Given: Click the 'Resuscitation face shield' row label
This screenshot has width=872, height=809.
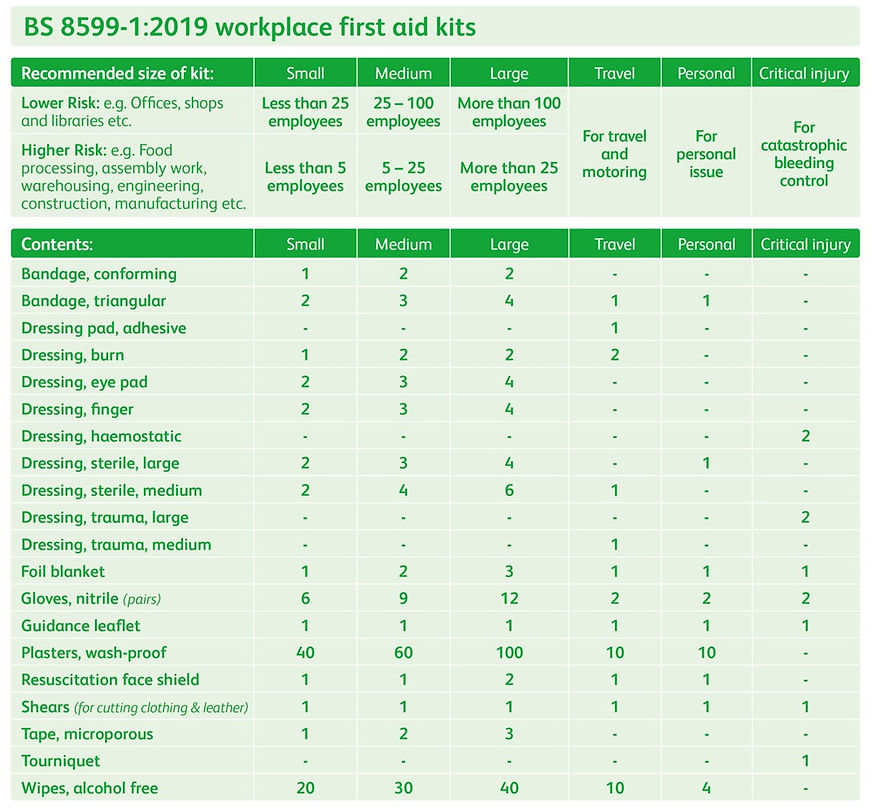Looking at the screenshot, I should pos(110,679).
